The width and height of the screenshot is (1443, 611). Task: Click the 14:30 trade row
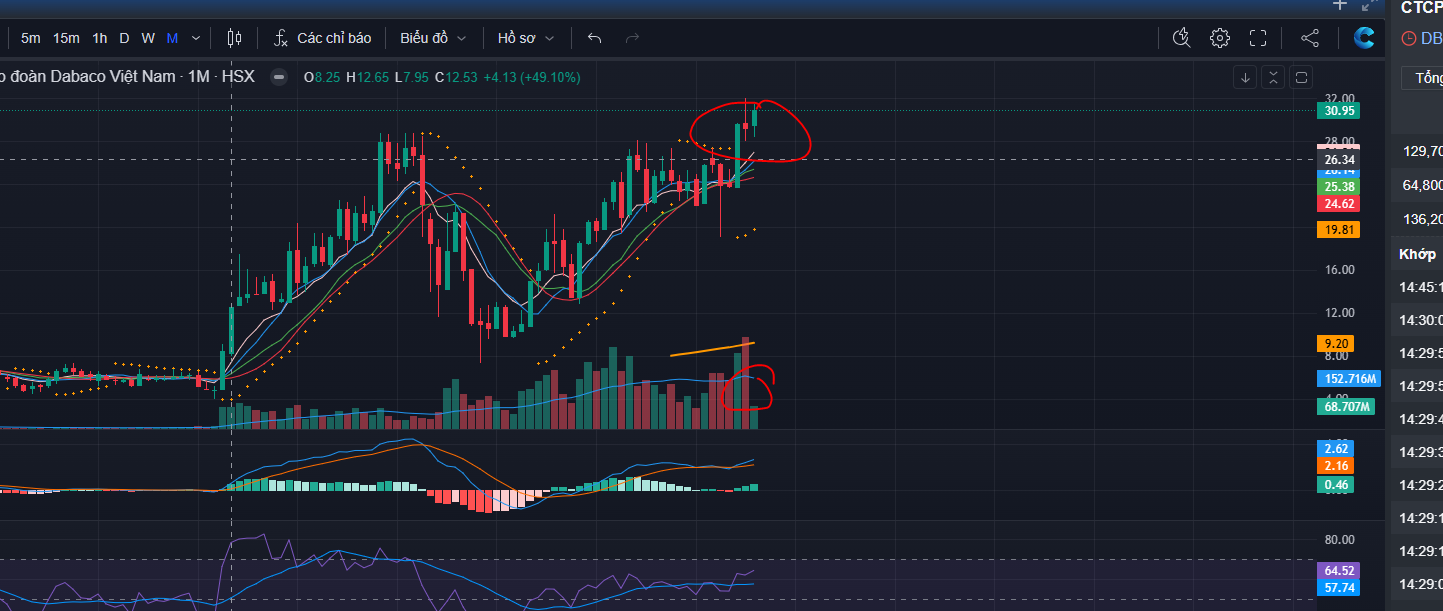(1420, 321)
